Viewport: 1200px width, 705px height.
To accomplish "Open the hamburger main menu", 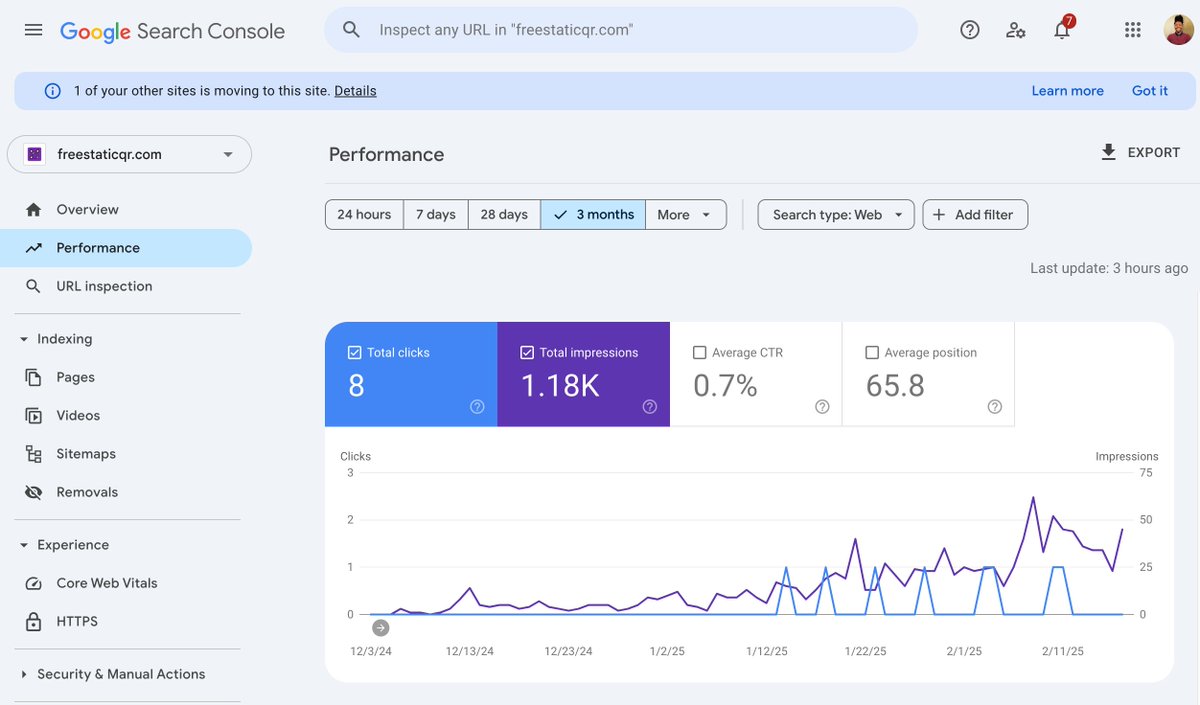I will [33, 30].
